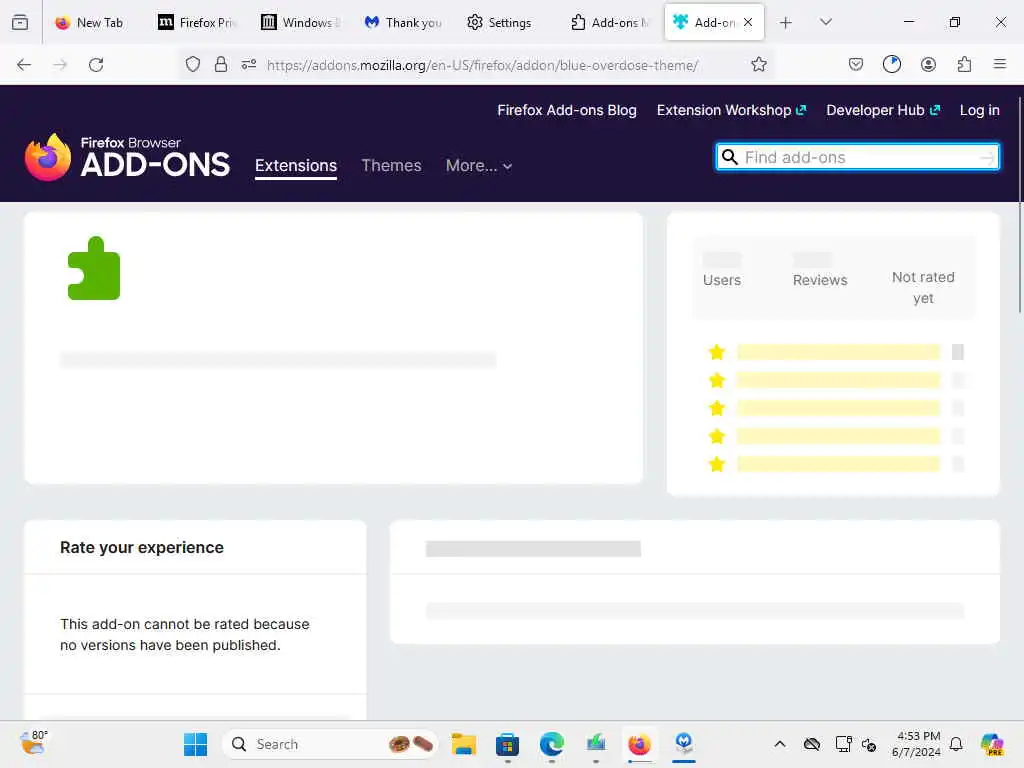Go to the Extensions section
This screenshot has height=768, width=1024.
tap(296, 165)
